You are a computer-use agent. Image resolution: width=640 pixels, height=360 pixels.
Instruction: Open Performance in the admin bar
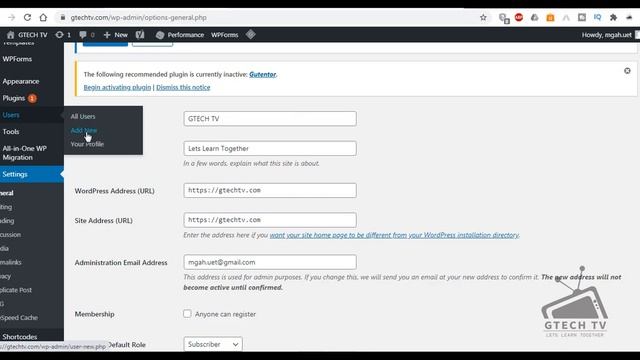coord(180,35)
